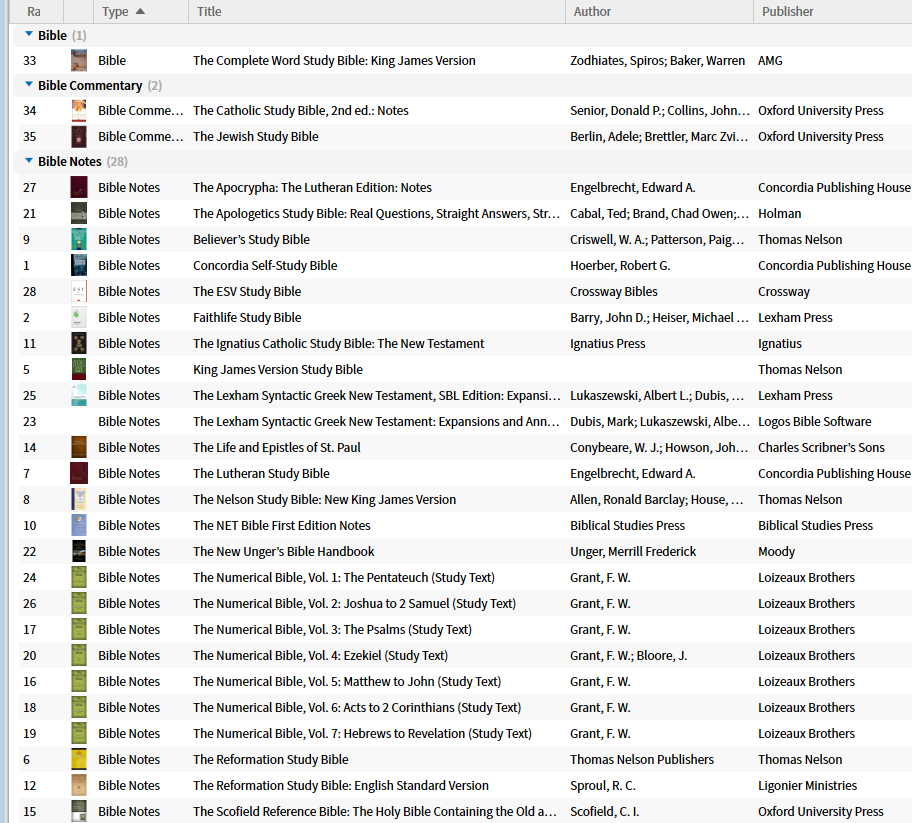This screenshot has height=823, width=912.
Task: Click cover thumbnail of The Lutheran Study Bible
Action: [x=79, y=473]
